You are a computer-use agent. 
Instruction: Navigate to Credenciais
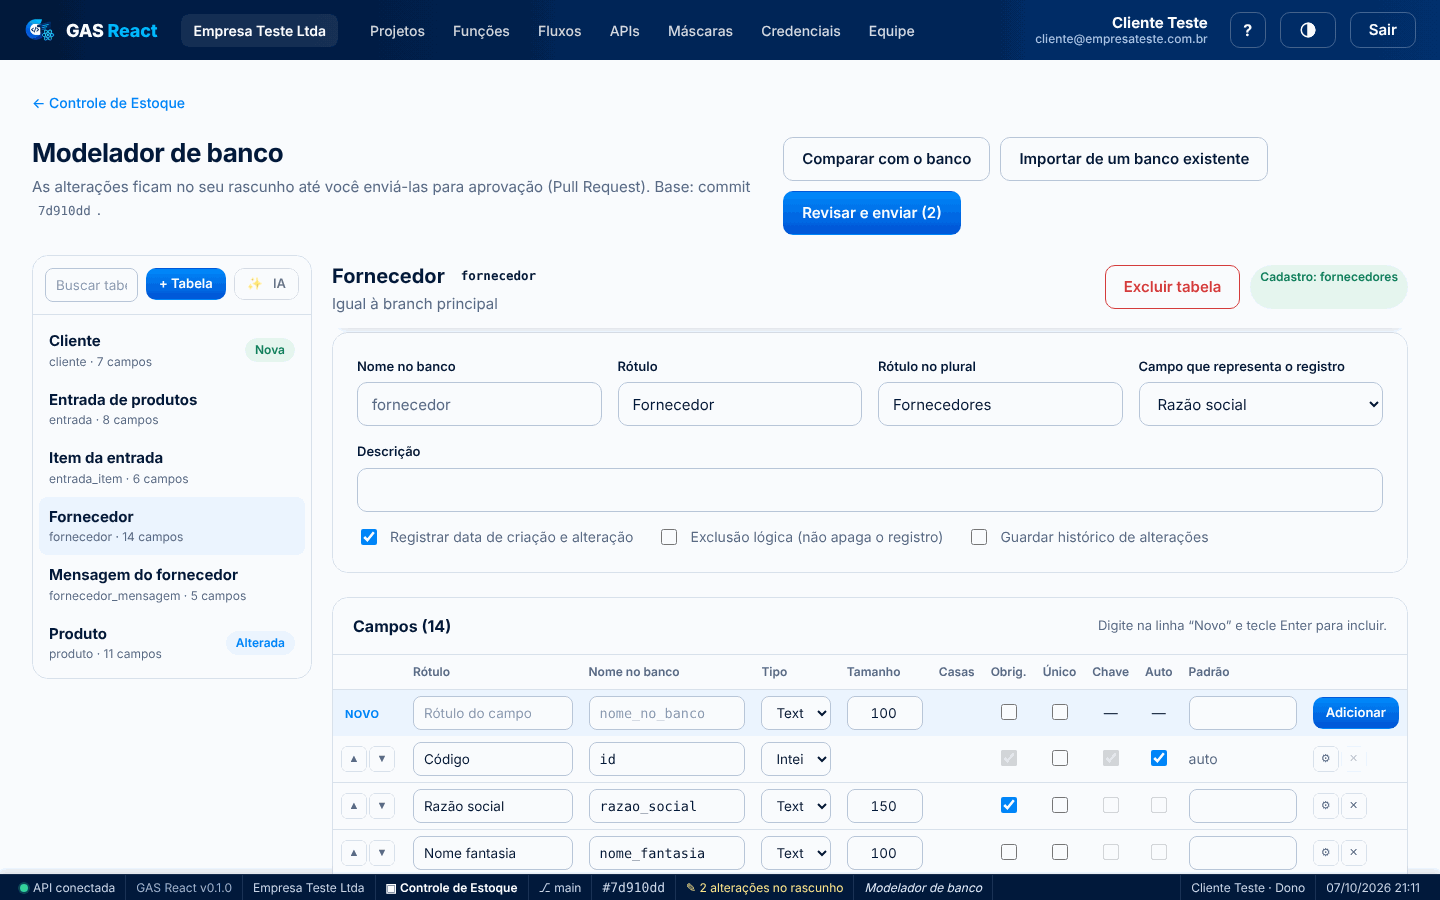(x=801, y=31)
